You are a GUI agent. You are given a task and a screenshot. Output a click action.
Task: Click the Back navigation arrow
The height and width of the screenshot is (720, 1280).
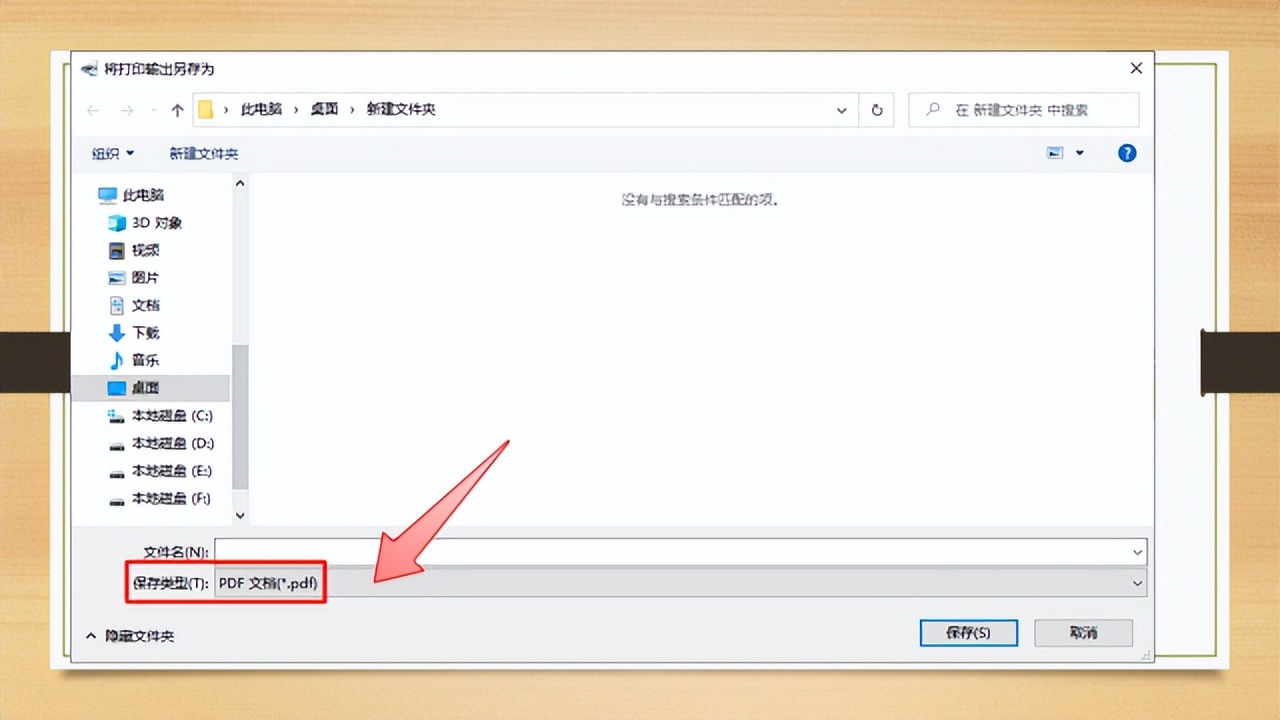(93, 110)
